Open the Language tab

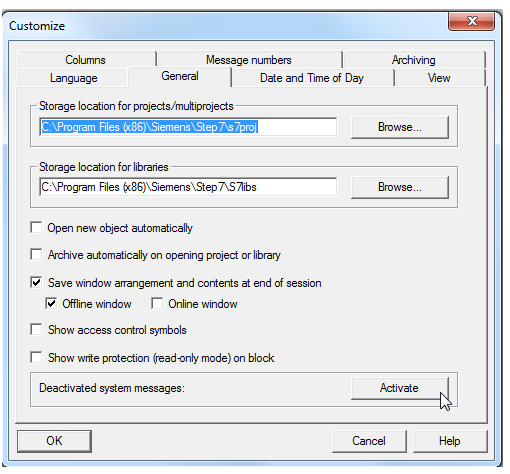pyautogui.click(x=73, y=78)
